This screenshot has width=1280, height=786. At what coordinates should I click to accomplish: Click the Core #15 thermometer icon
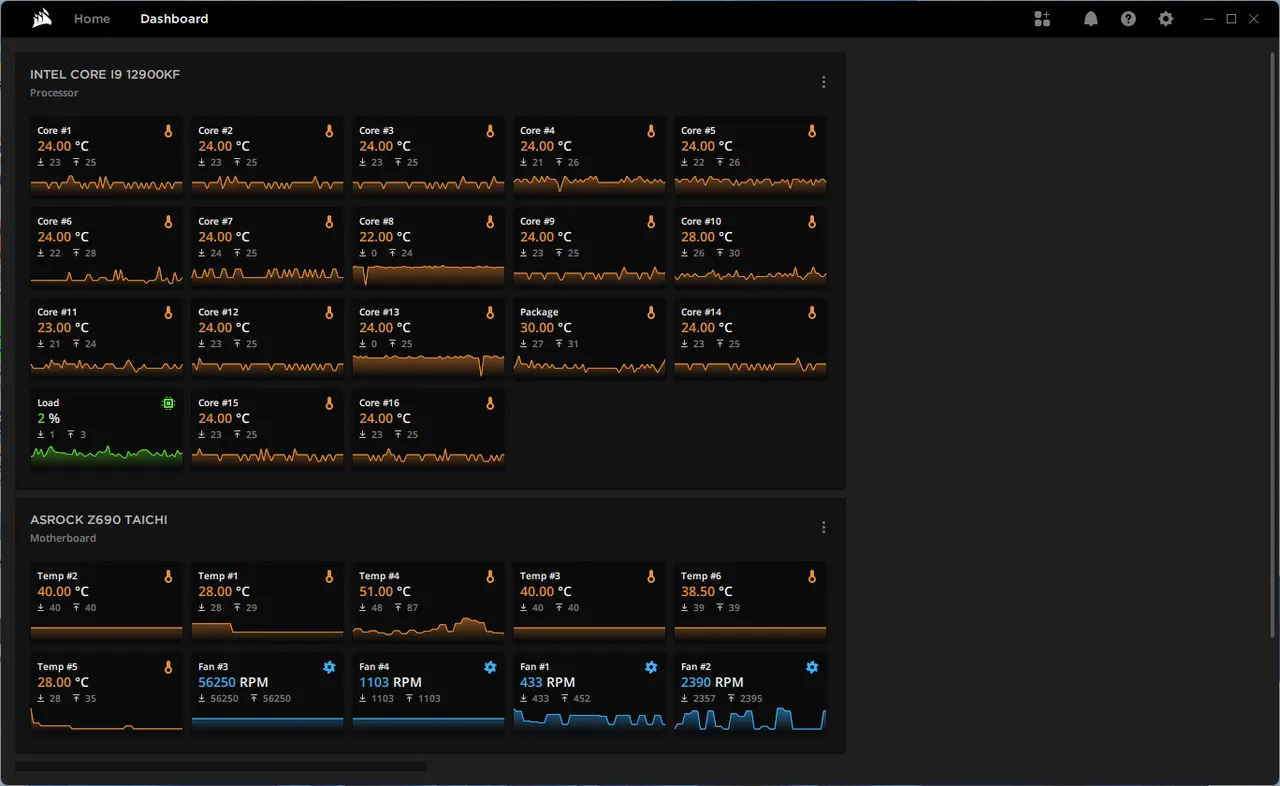329,404
